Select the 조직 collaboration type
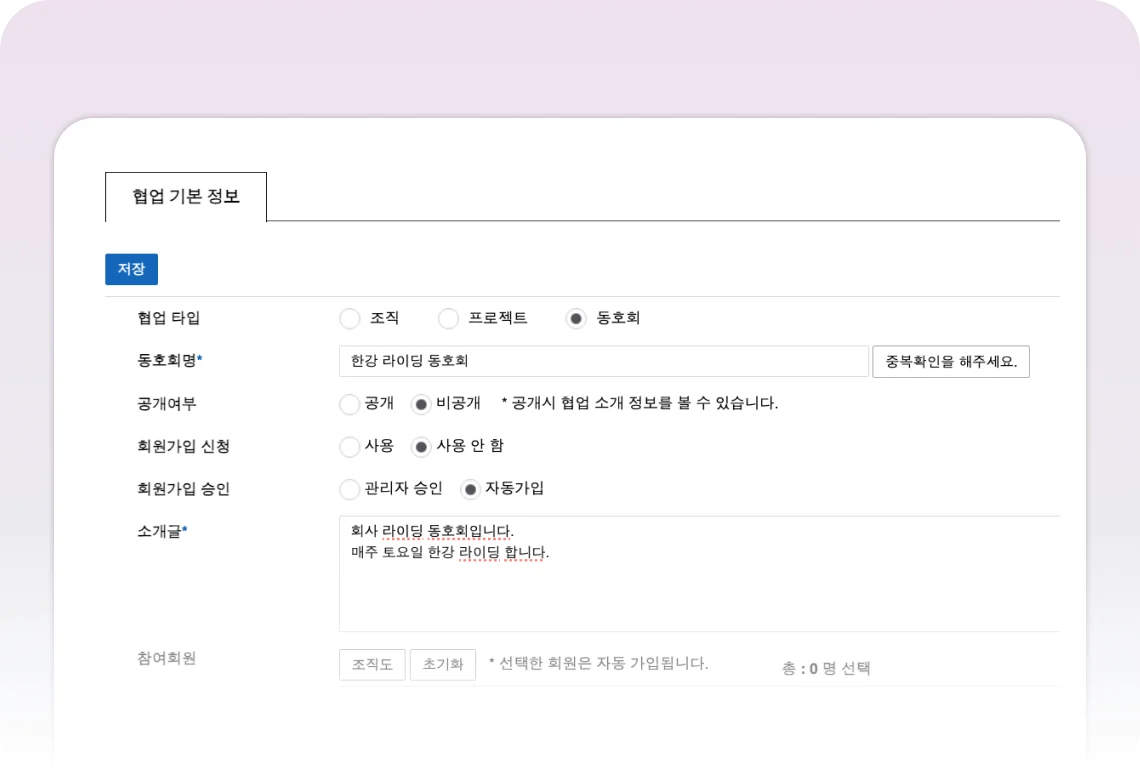The width and height of the screenshot is (1140, 780). pyautogui.click(x=350, y=319)
